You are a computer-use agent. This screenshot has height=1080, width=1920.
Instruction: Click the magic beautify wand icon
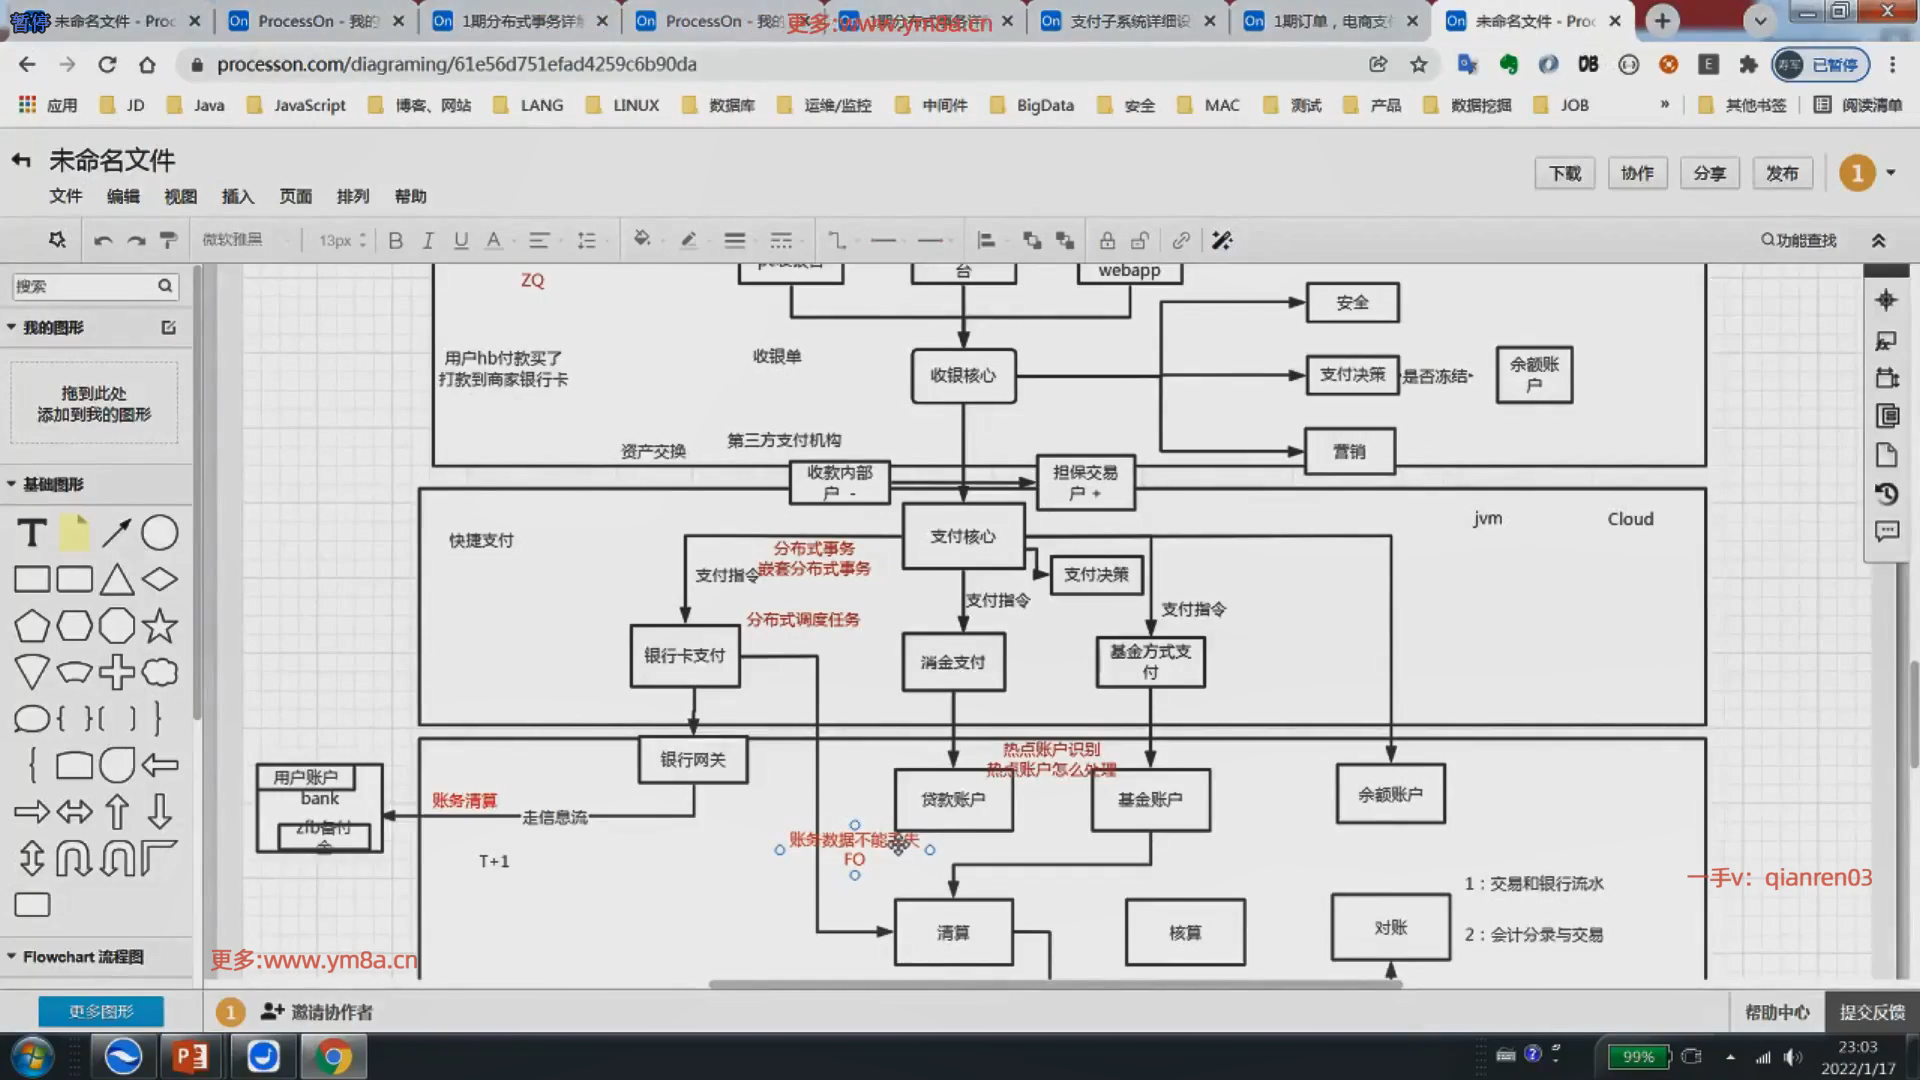[1222, 240]
